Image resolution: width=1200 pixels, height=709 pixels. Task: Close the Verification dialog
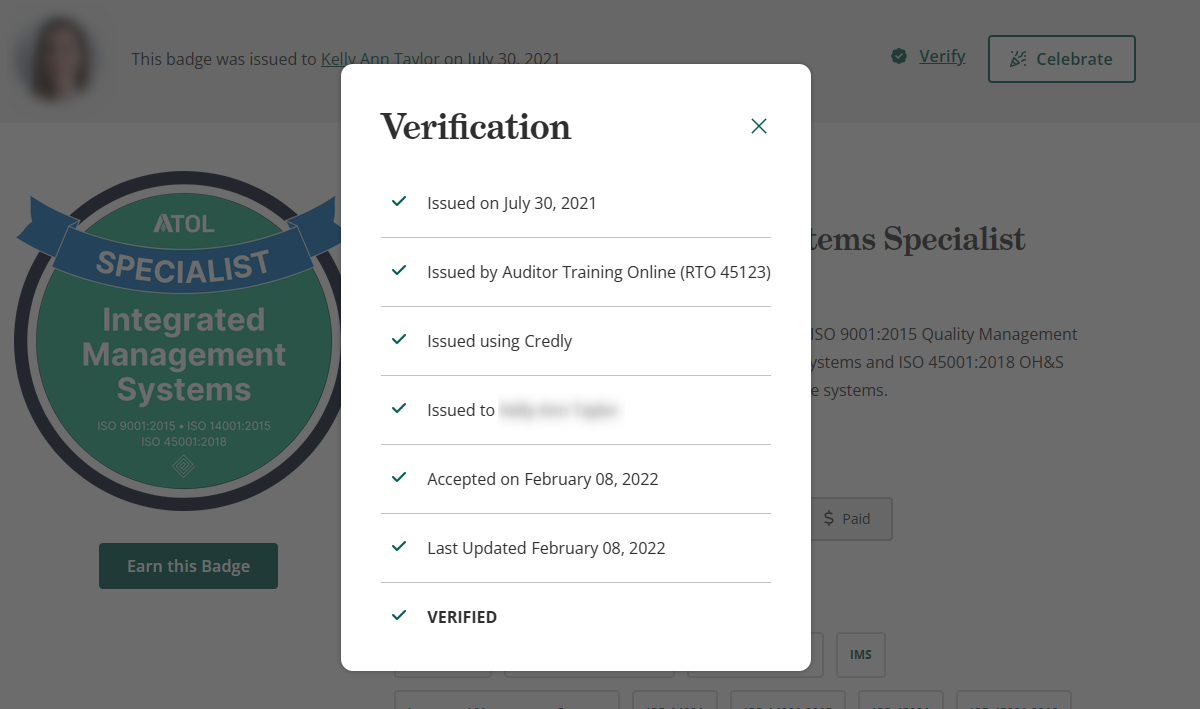758,126
